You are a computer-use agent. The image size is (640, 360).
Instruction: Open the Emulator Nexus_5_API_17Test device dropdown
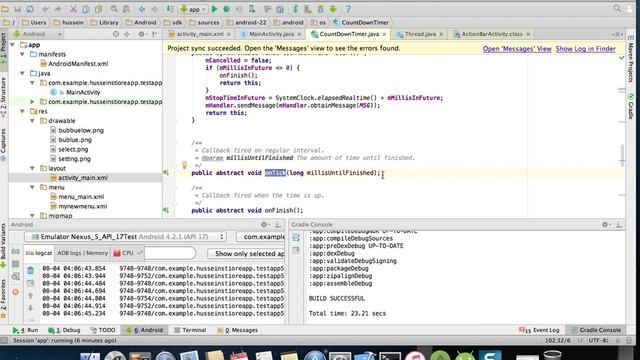pos(125,237)
